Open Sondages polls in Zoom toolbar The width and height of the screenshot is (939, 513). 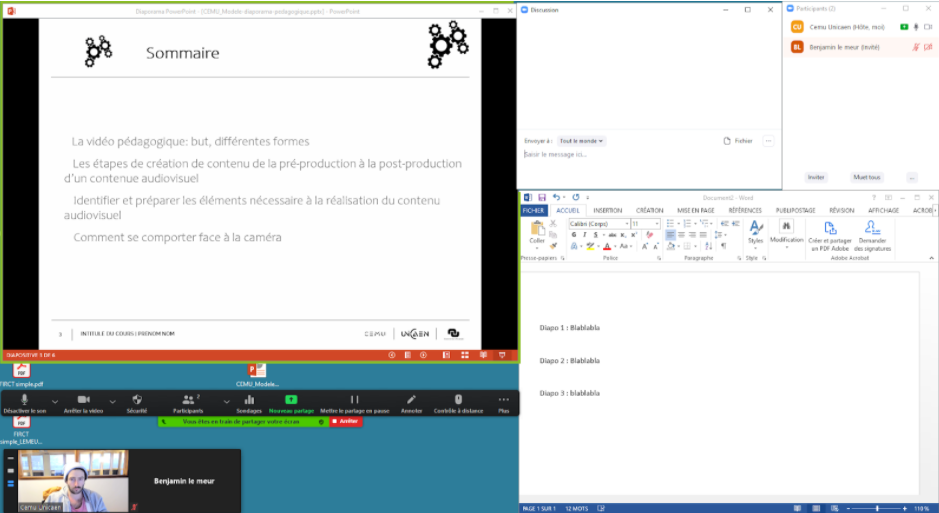[x=249, y=400]
